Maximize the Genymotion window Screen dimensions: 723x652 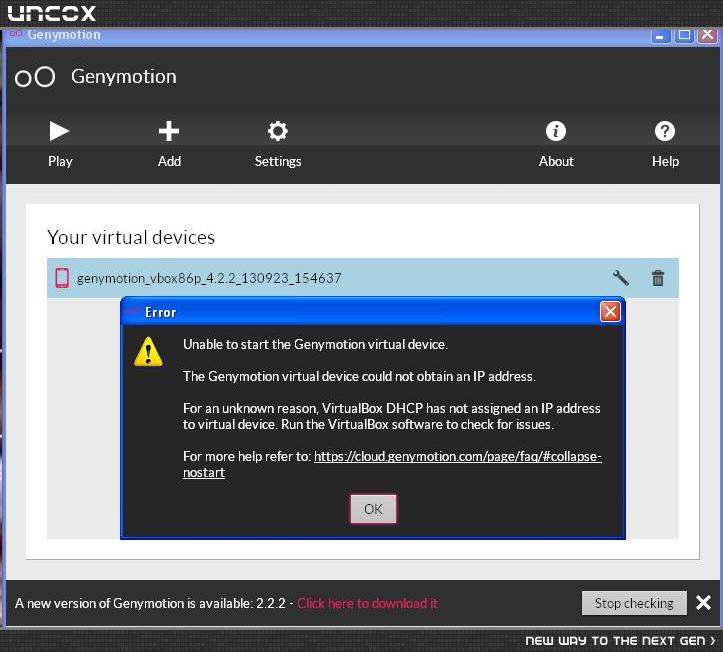click(684, 36)
